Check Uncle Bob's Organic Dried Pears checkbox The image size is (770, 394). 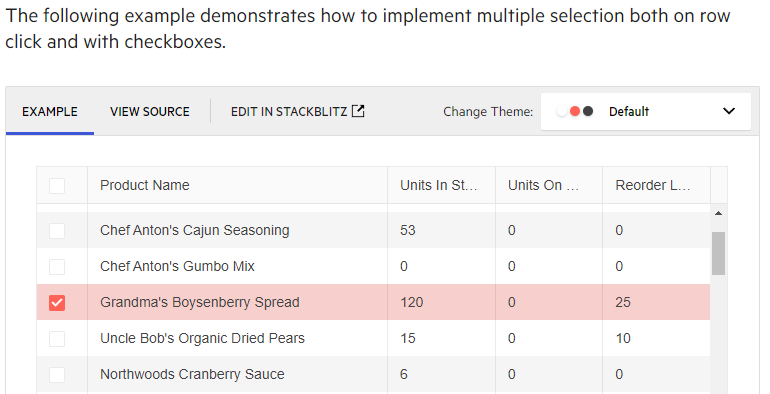click(57, 338)
